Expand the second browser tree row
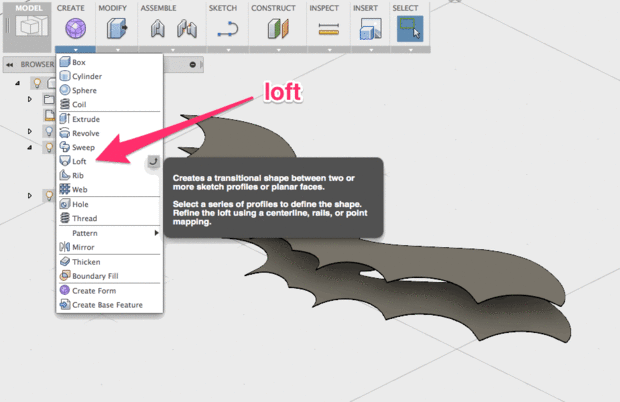This screenshot has width=620, height=402. coord(30,99)
